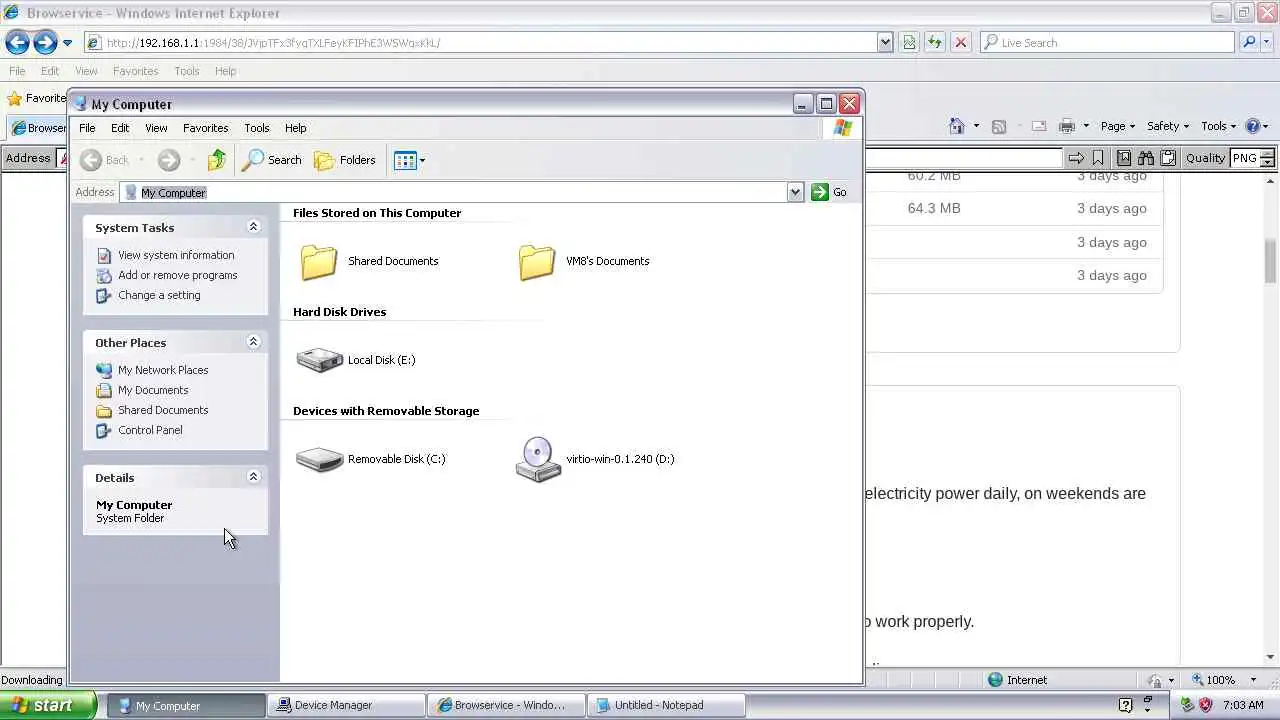The height and width of the screenshot is (720, 1280).
Task: Open the IE Page menu dropdown
Action: click(1118, 126)
